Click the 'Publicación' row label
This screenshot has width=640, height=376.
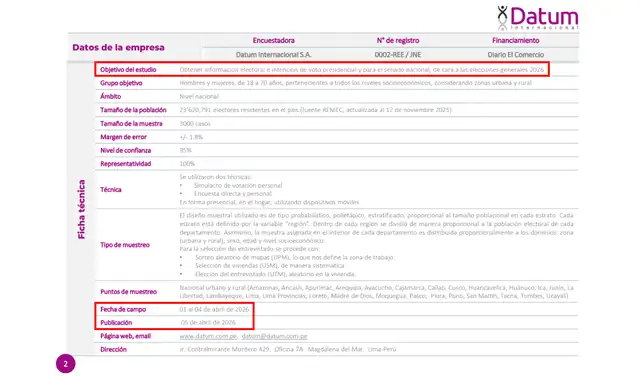(x=116, y=323)
